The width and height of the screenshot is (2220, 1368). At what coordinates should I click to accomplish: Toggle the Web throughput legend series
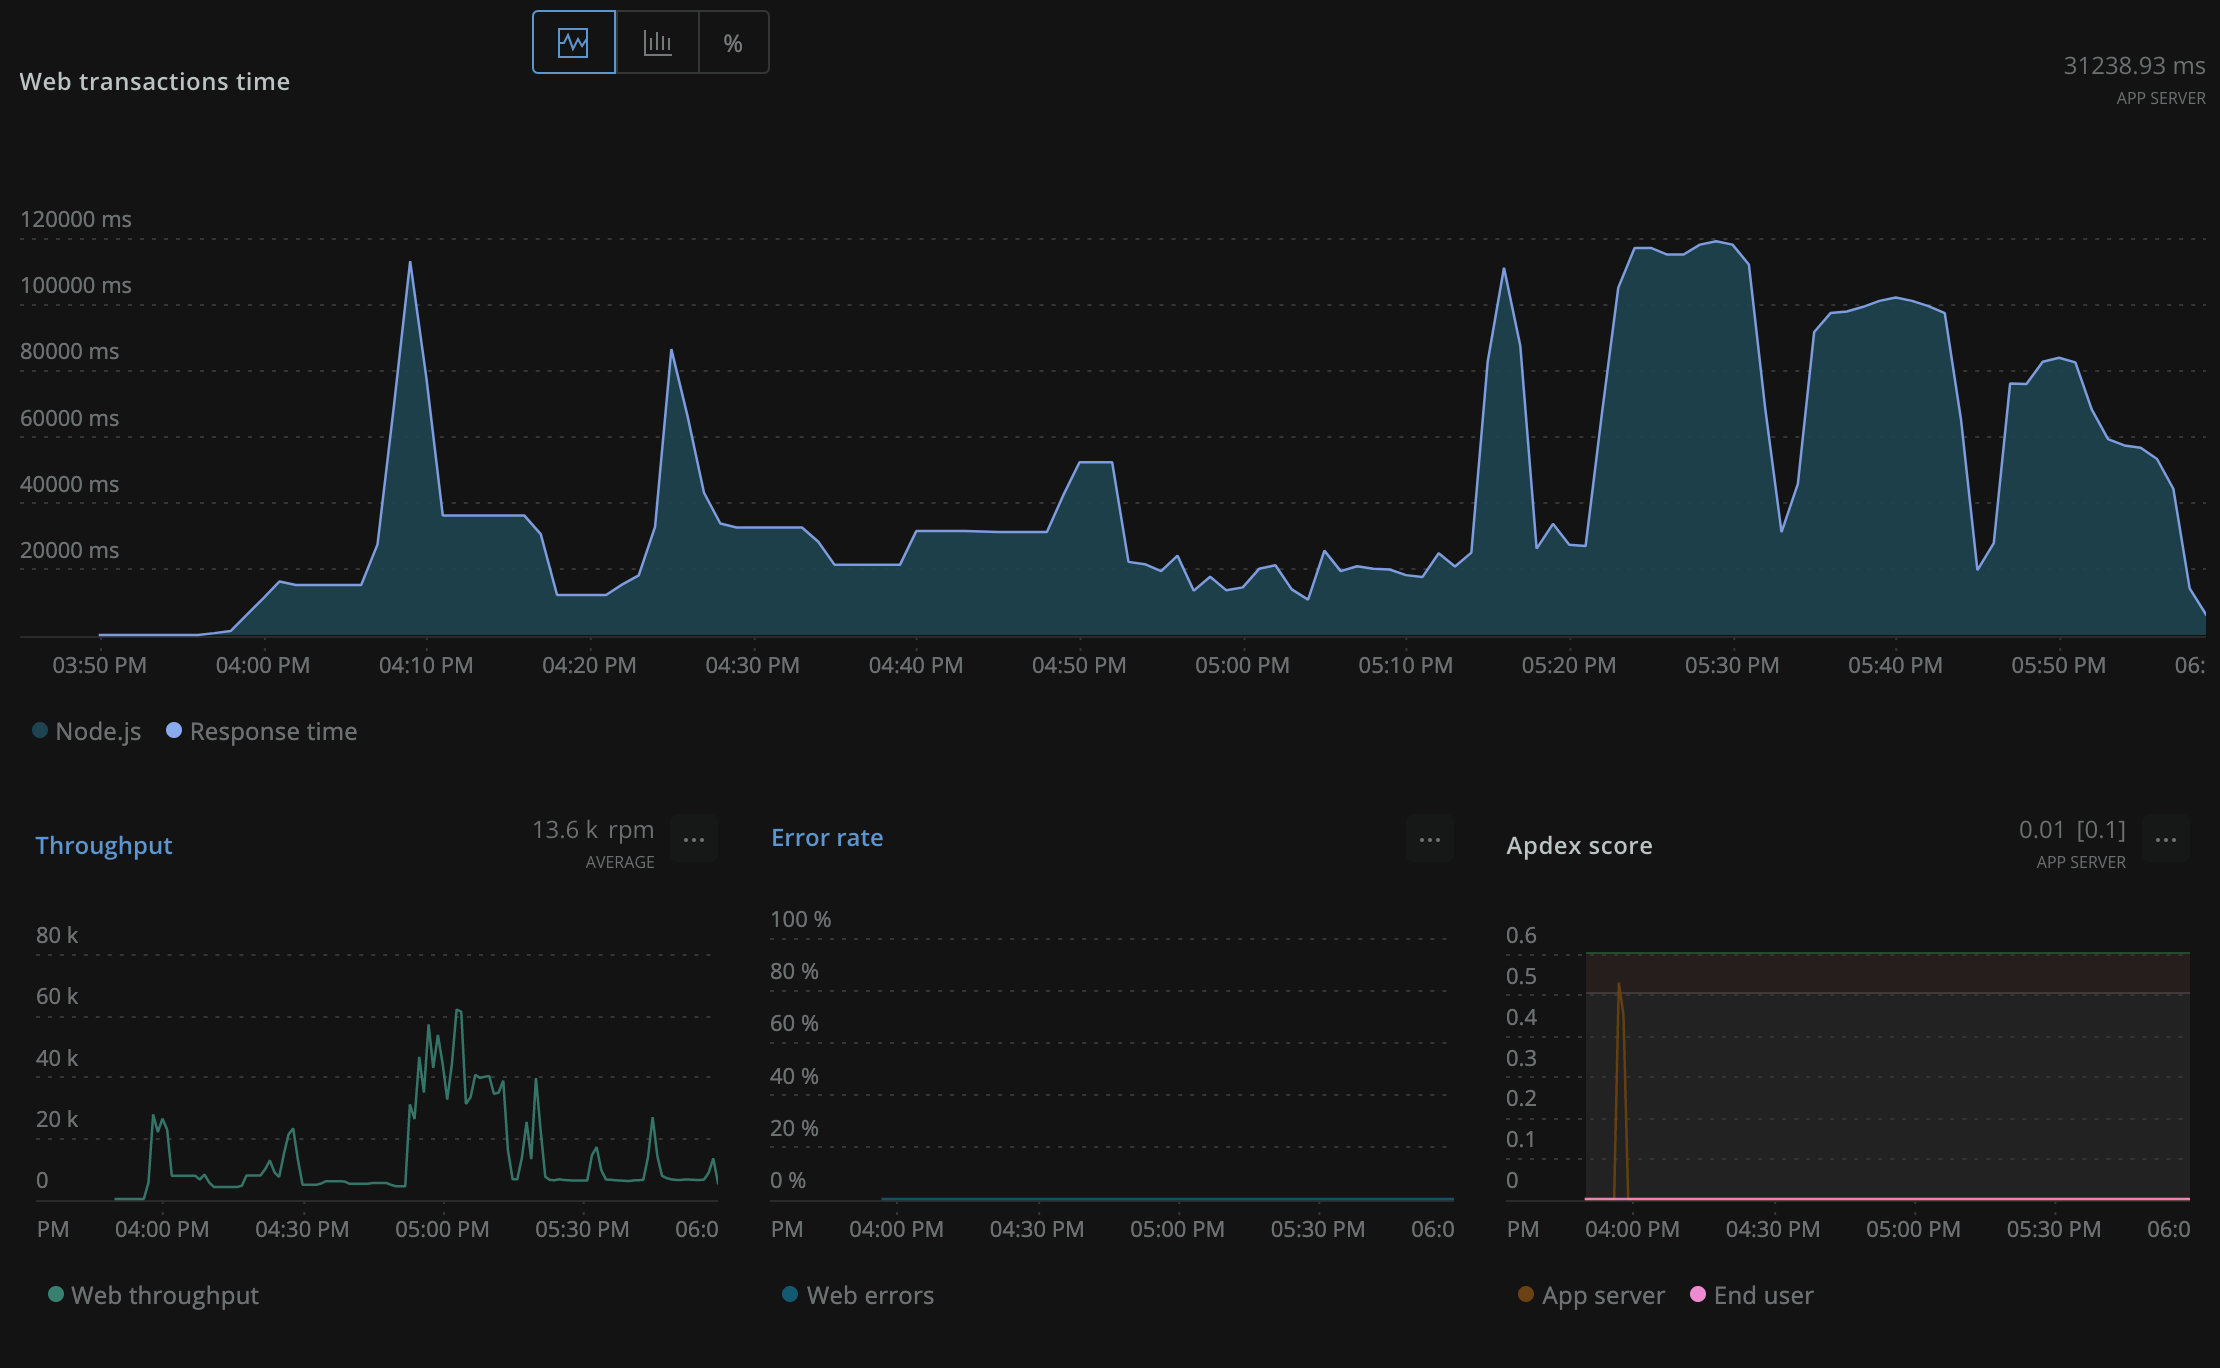153,1295
